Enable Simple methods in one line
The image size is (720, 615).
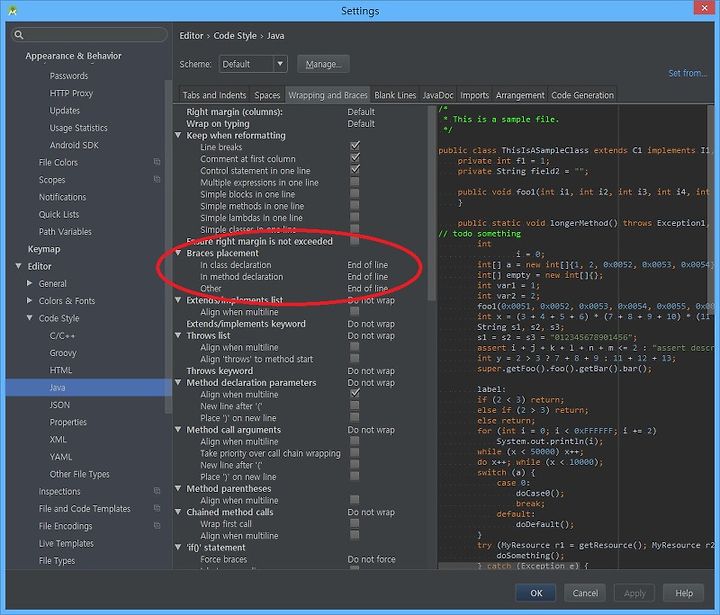(x=354, y=206)
